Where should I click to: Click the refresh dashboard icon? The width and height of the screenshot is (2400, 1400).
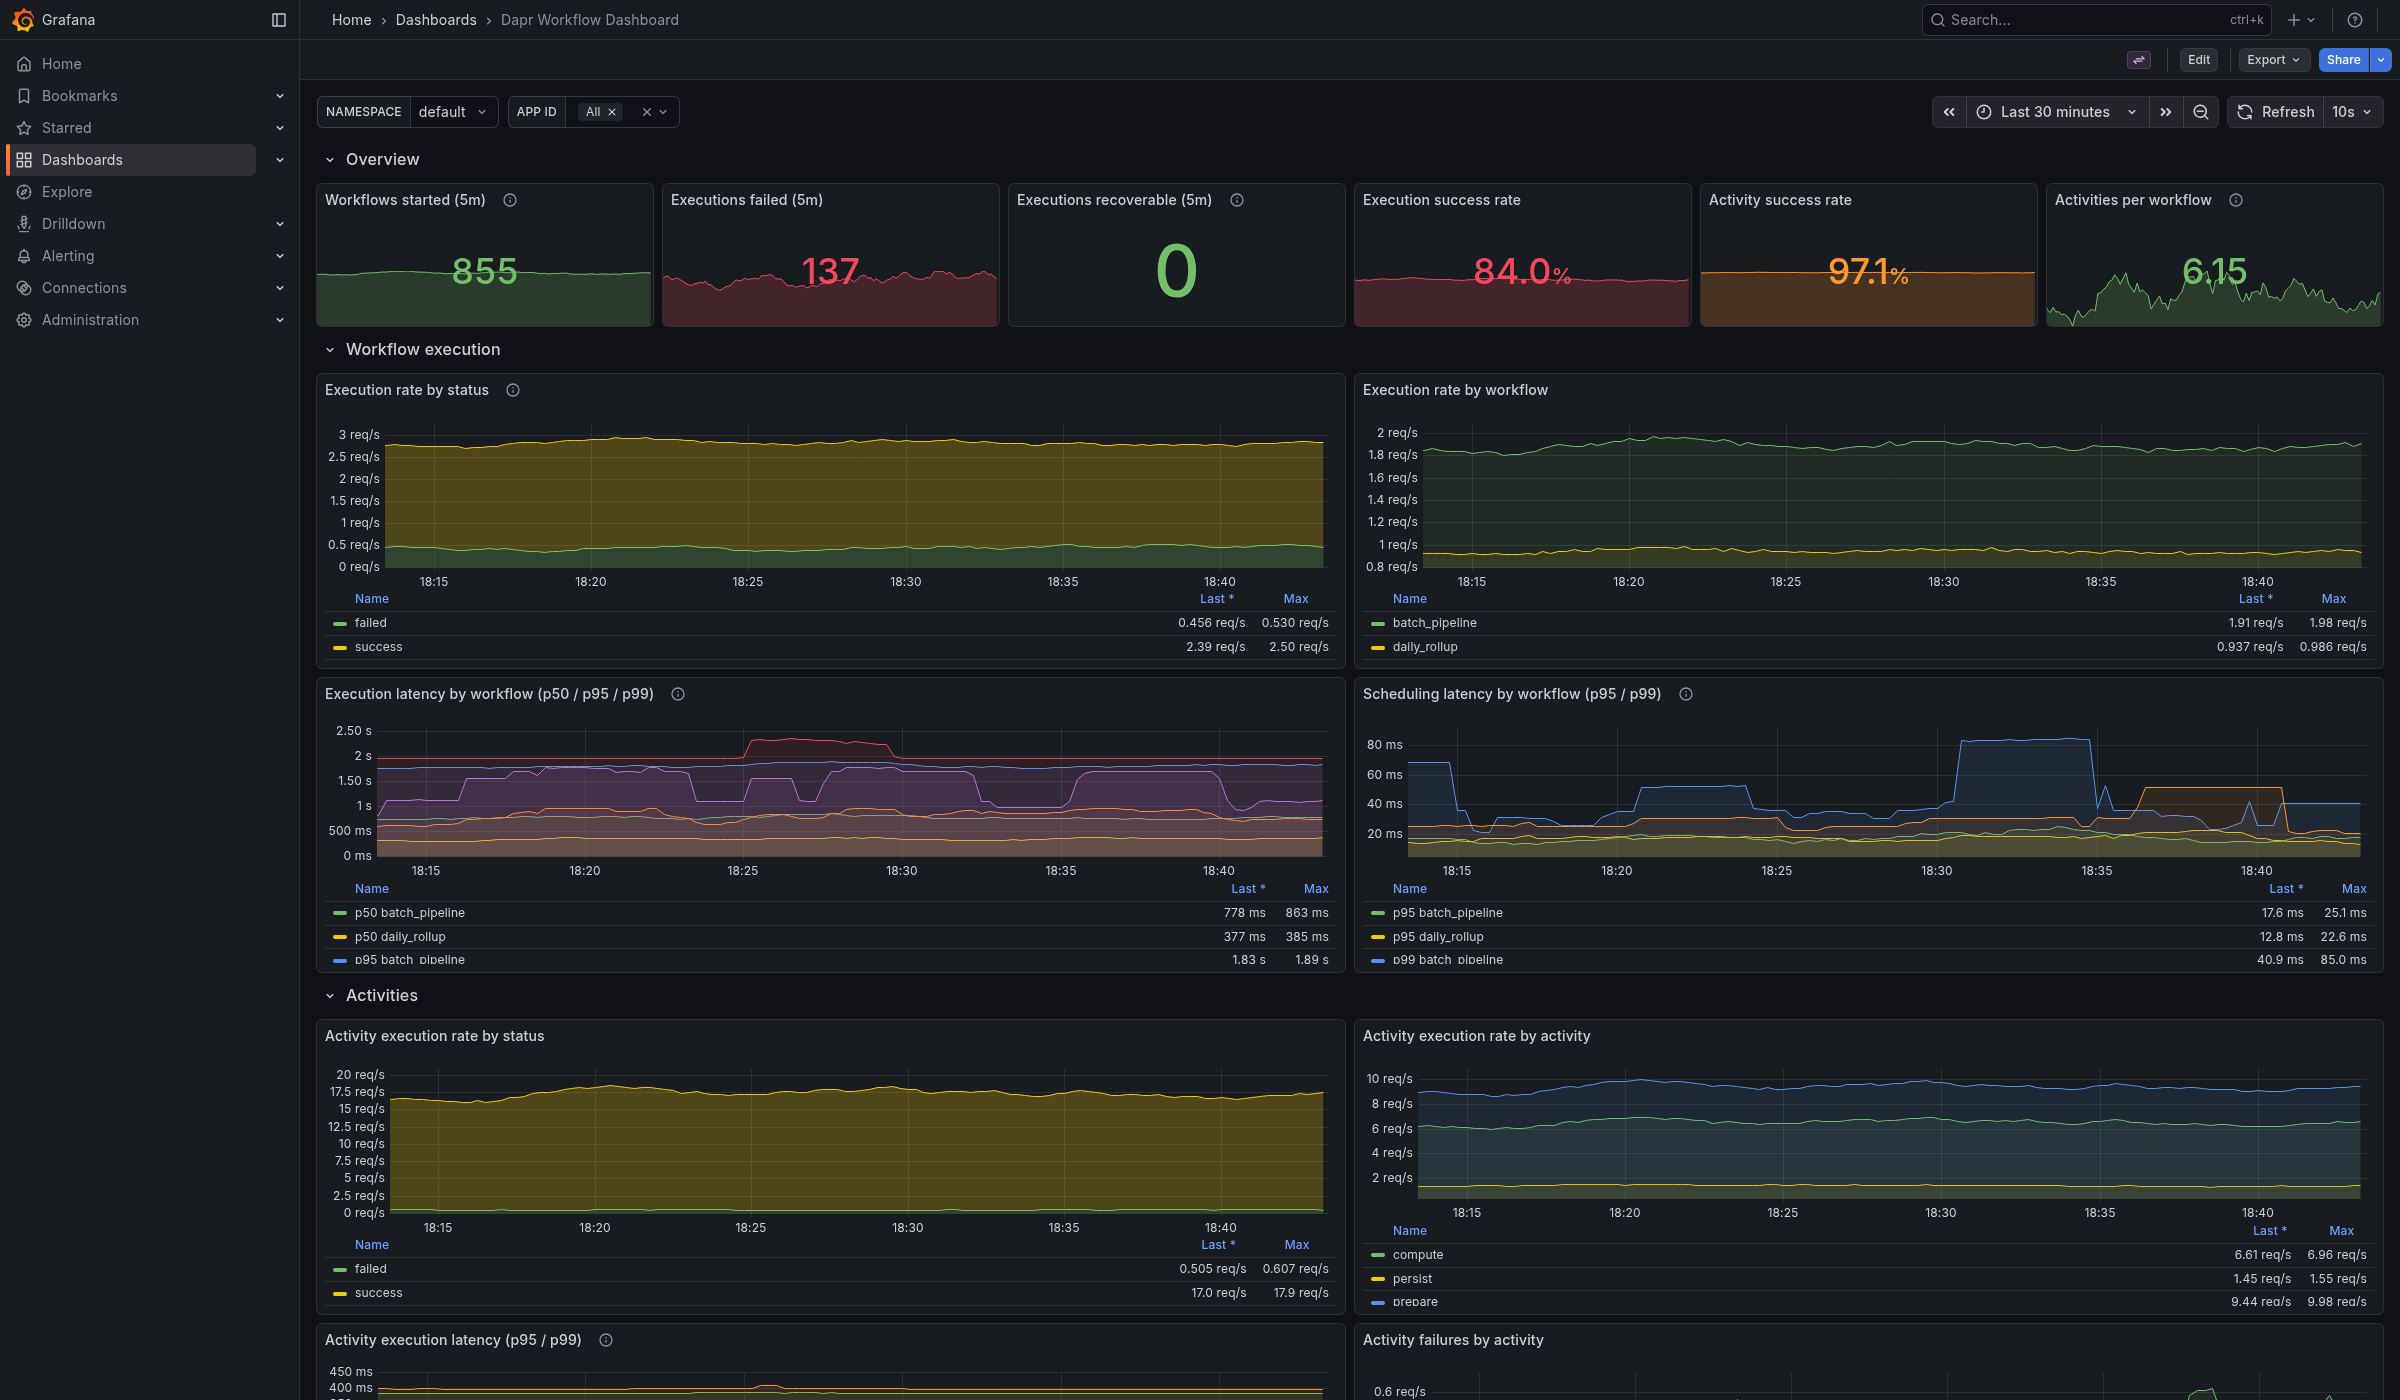pyautogui.click(x=2275, y=112)
